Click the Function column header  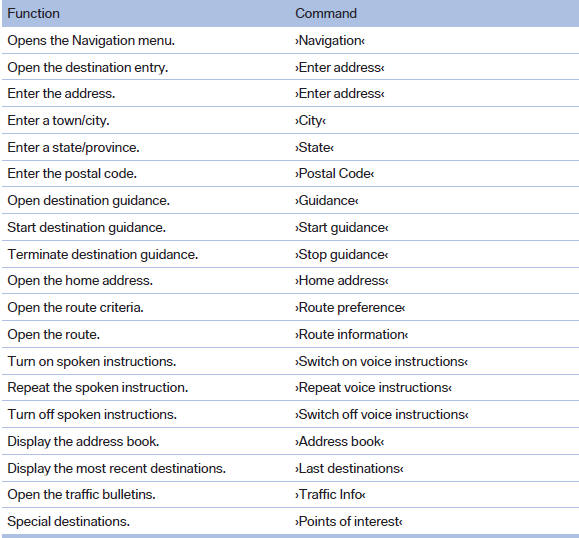(33, 14)
